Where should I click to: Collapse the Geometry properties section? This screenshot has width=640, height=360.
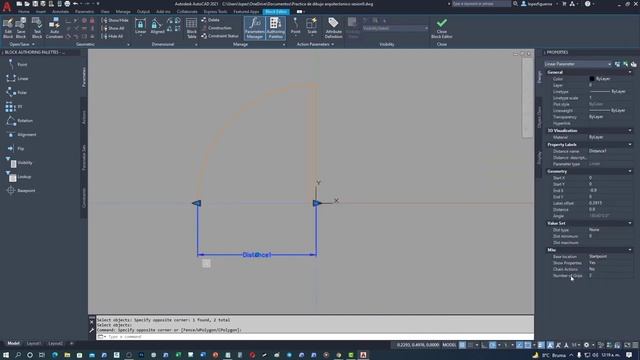[630, 171]
